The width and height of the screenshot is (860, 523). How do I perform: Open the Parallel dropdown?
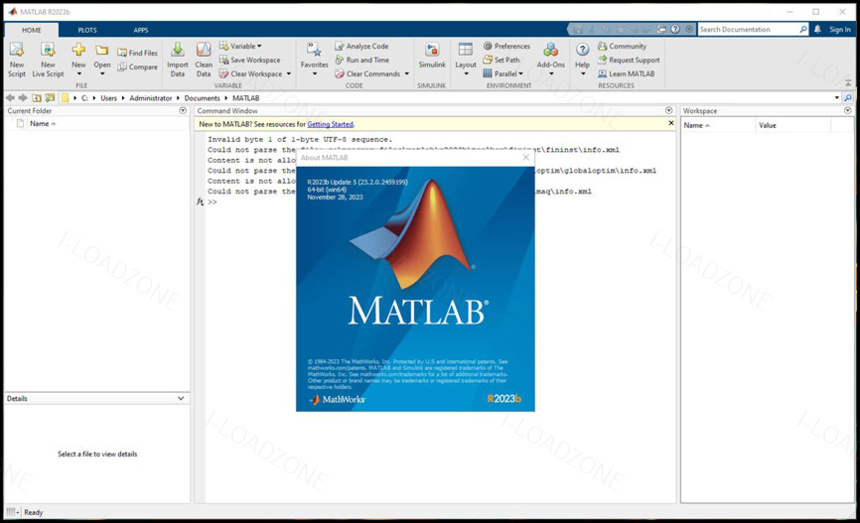coord(503,73)
